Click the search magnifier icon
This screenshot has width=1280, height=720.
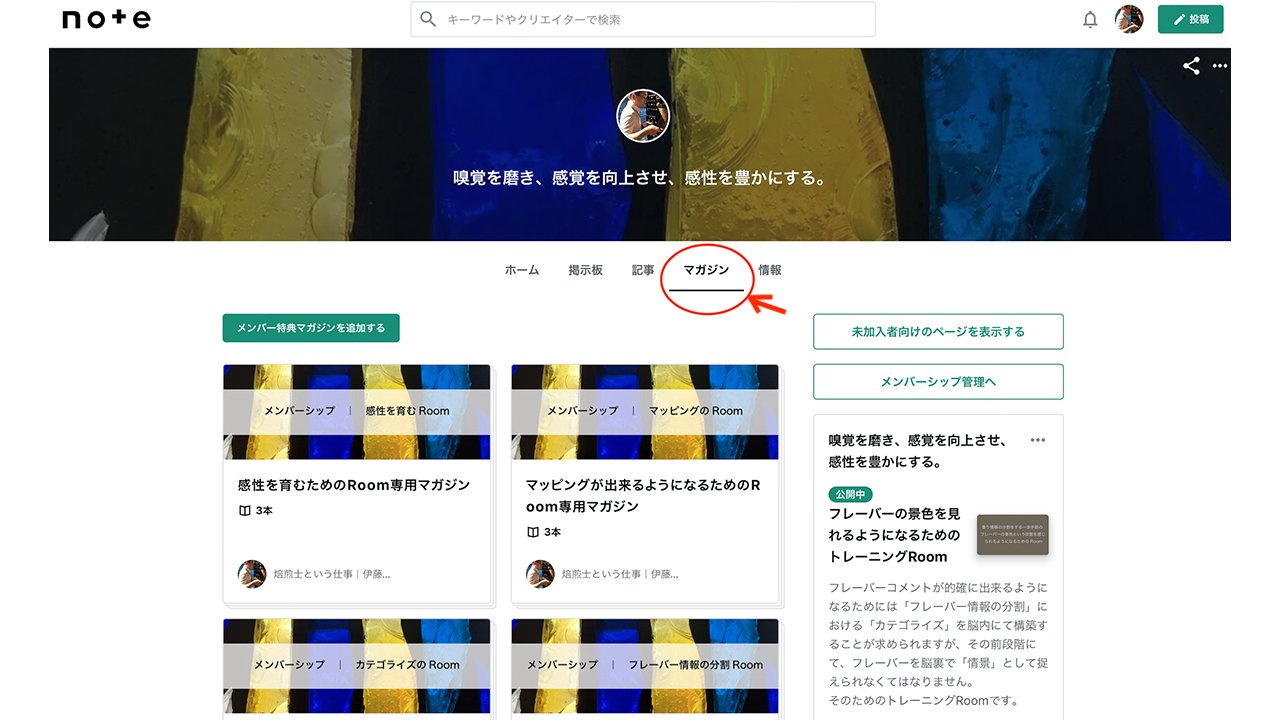pos(429,19)
